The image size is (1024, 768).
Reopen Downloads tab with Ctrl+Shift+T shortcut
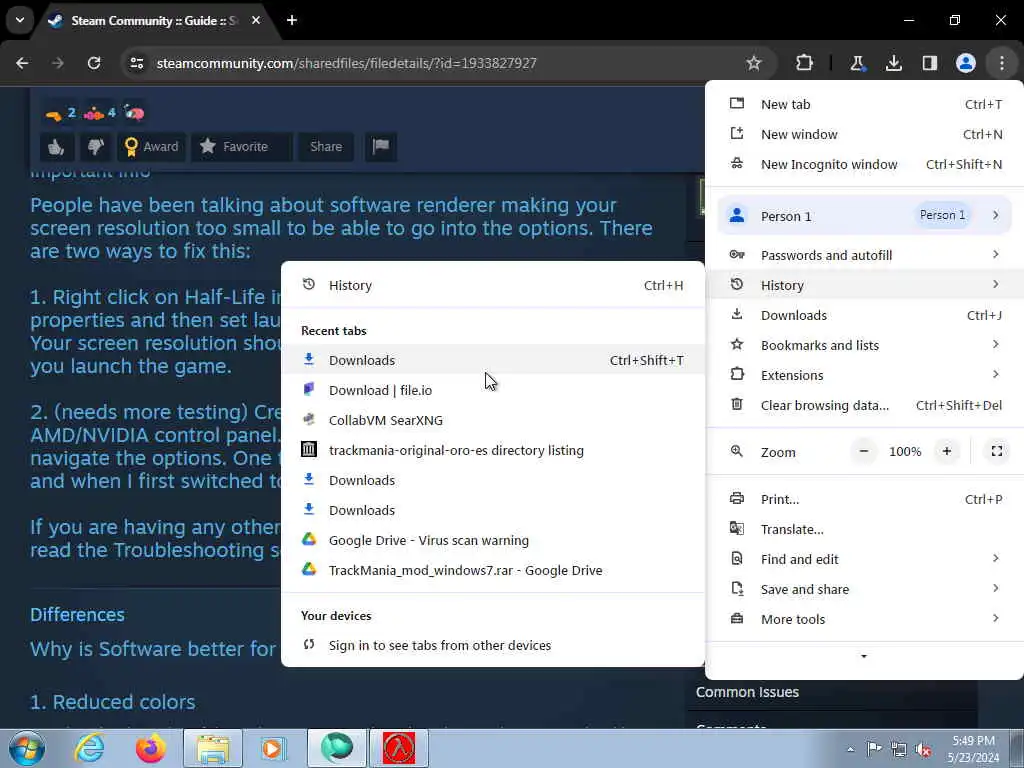click(493, 360)
